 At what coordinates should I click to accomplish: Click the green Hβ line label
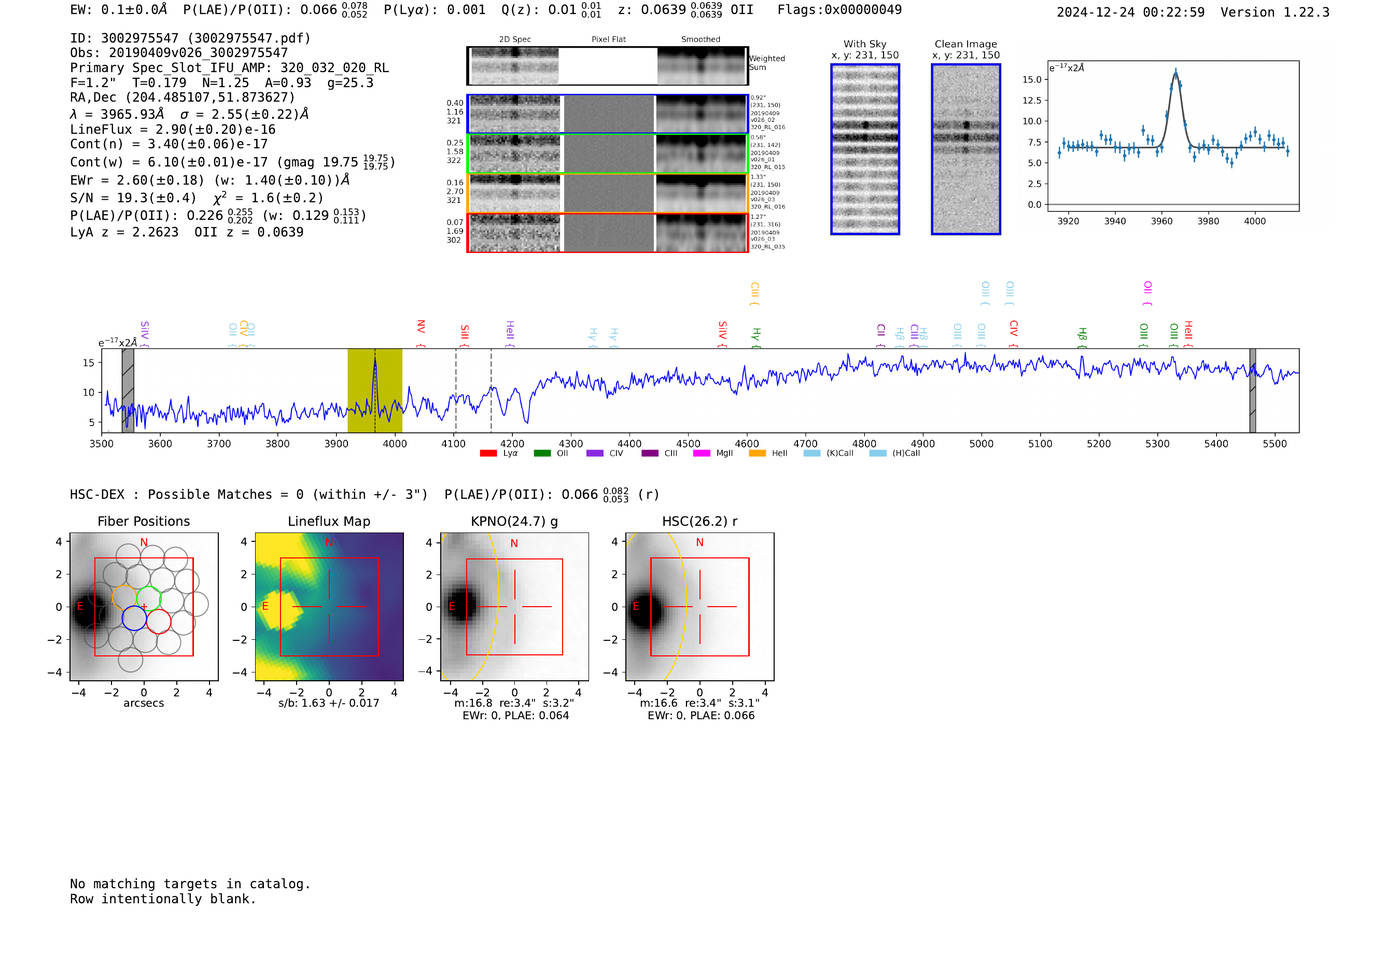[1082, 335]
